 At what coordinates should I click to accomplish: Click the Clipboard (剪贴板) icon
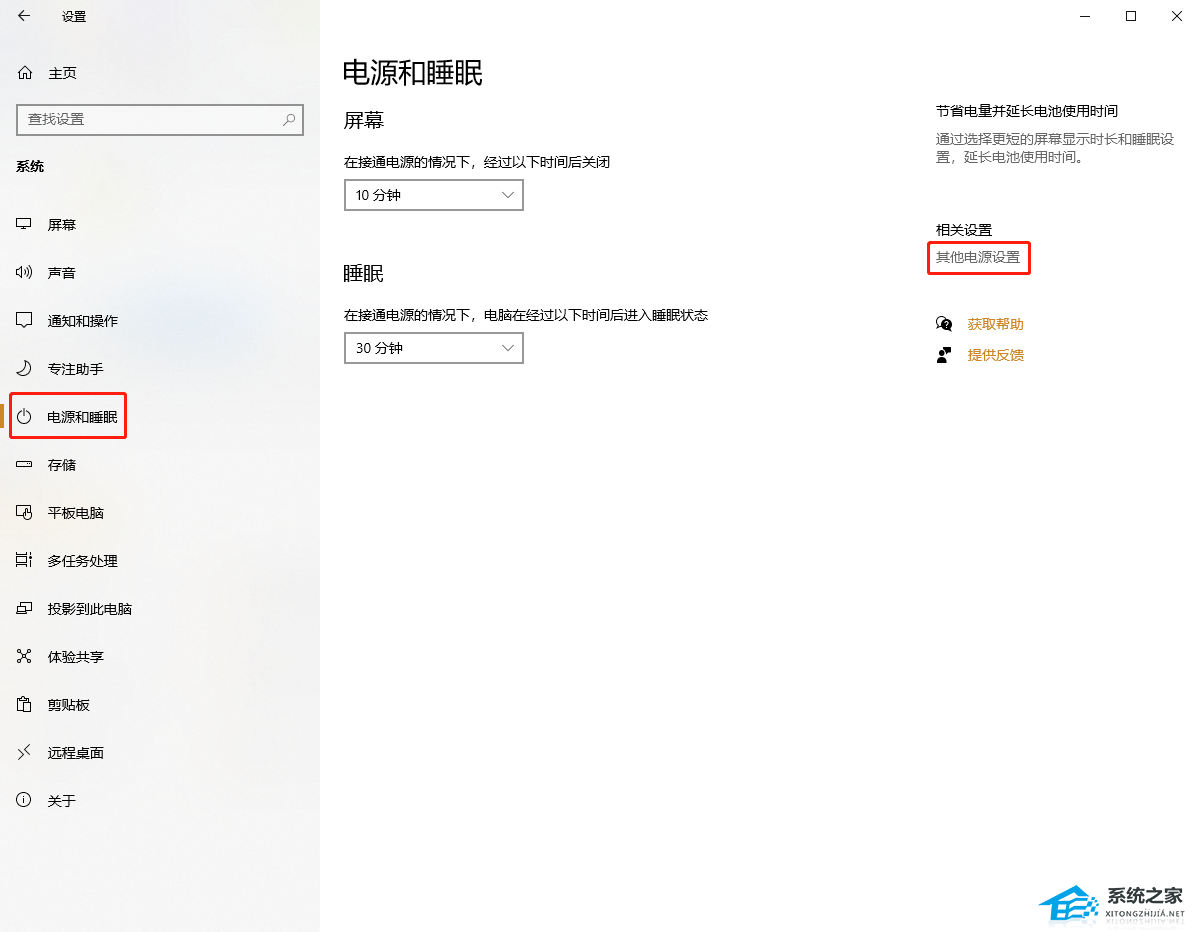click(25, 705)
